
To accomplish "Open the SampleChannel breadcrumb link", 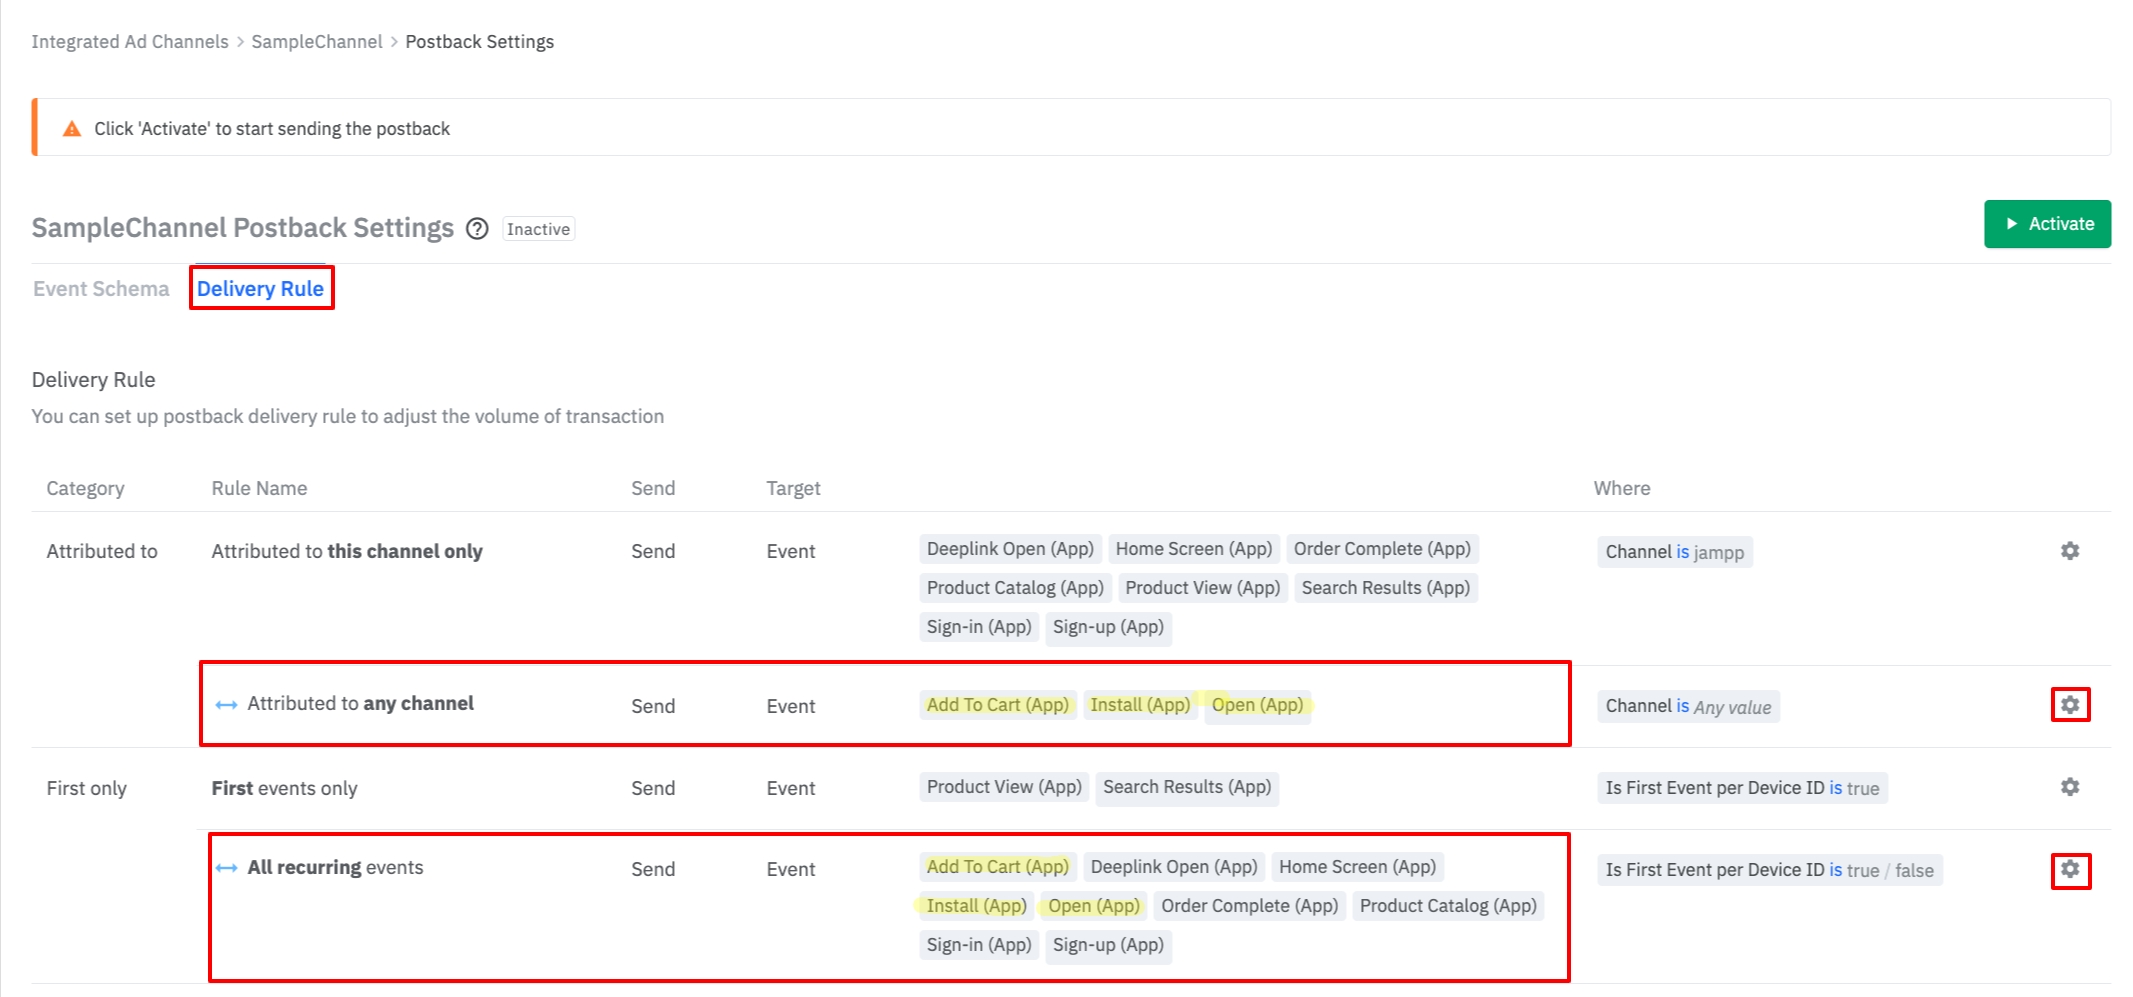I will (x=316, y=42).
